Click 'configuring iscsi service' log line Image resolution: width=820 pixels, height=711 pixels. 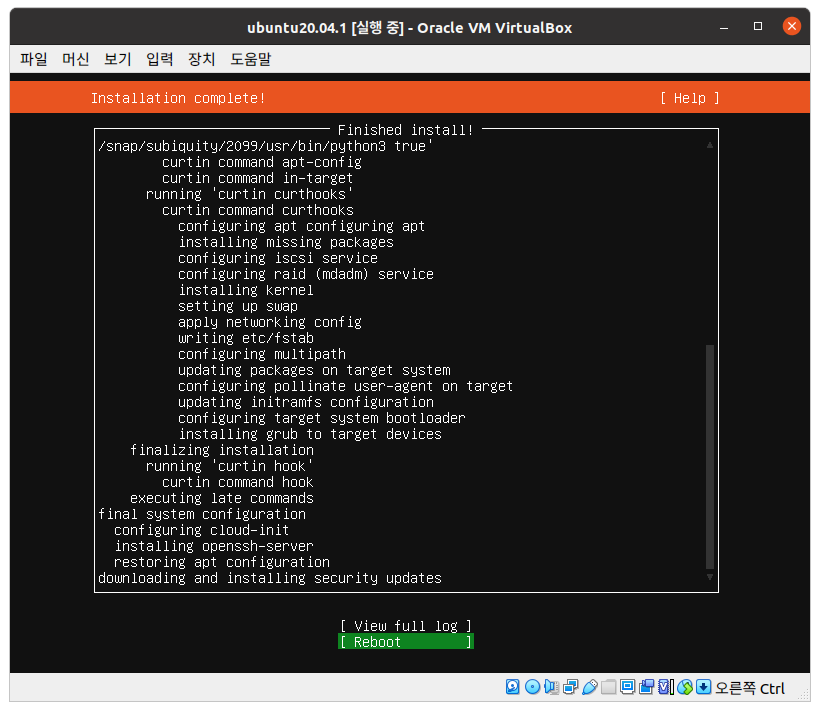278,258
